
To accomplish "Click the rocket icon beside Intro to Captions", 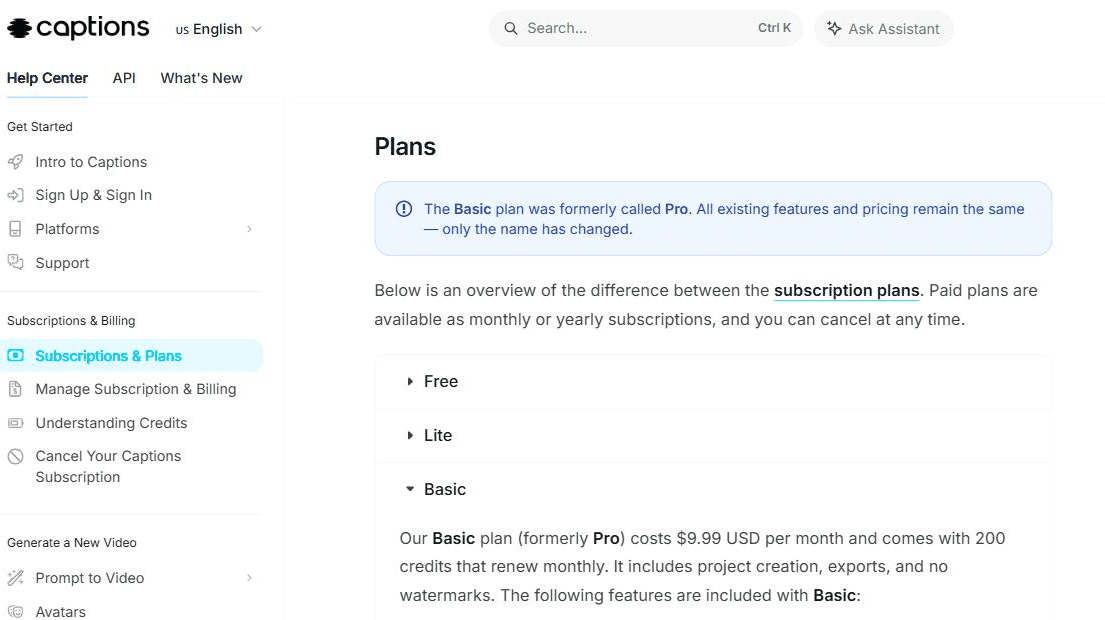I will coord(16,162).
